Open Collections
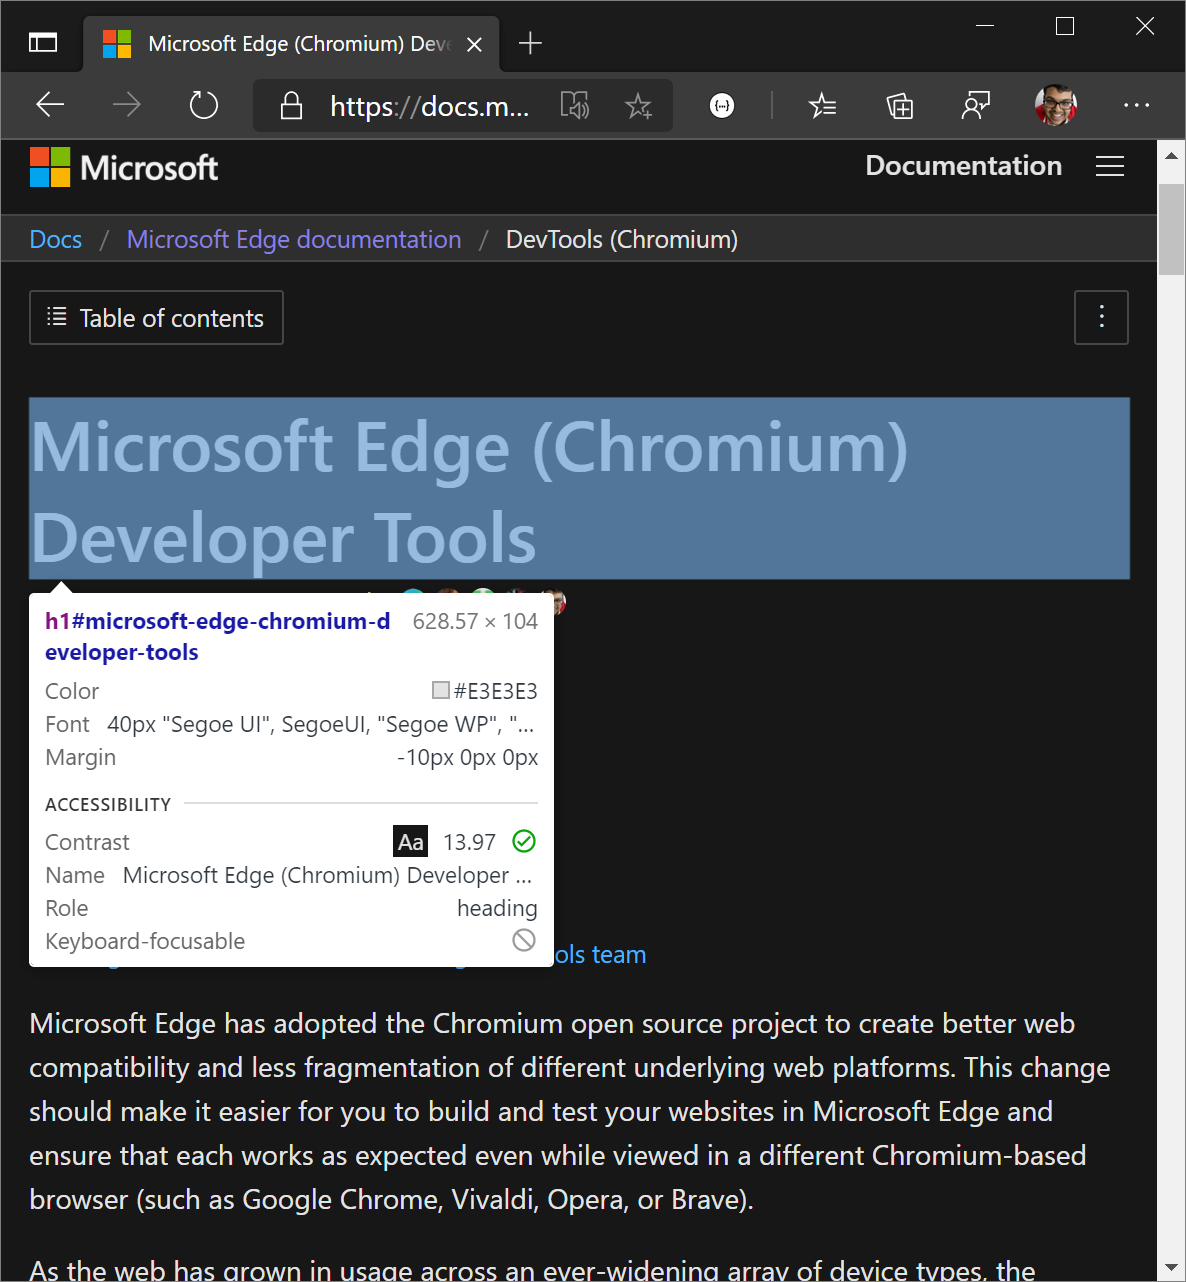 (x=900, y=105)
